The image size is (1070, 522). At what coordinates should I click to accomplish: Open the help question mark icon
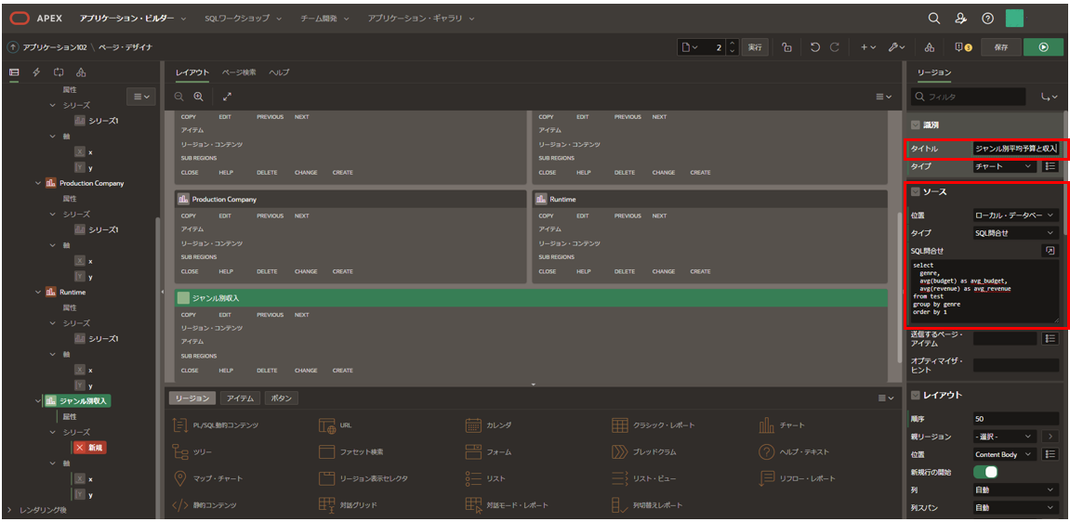click(x=987, y=18)
